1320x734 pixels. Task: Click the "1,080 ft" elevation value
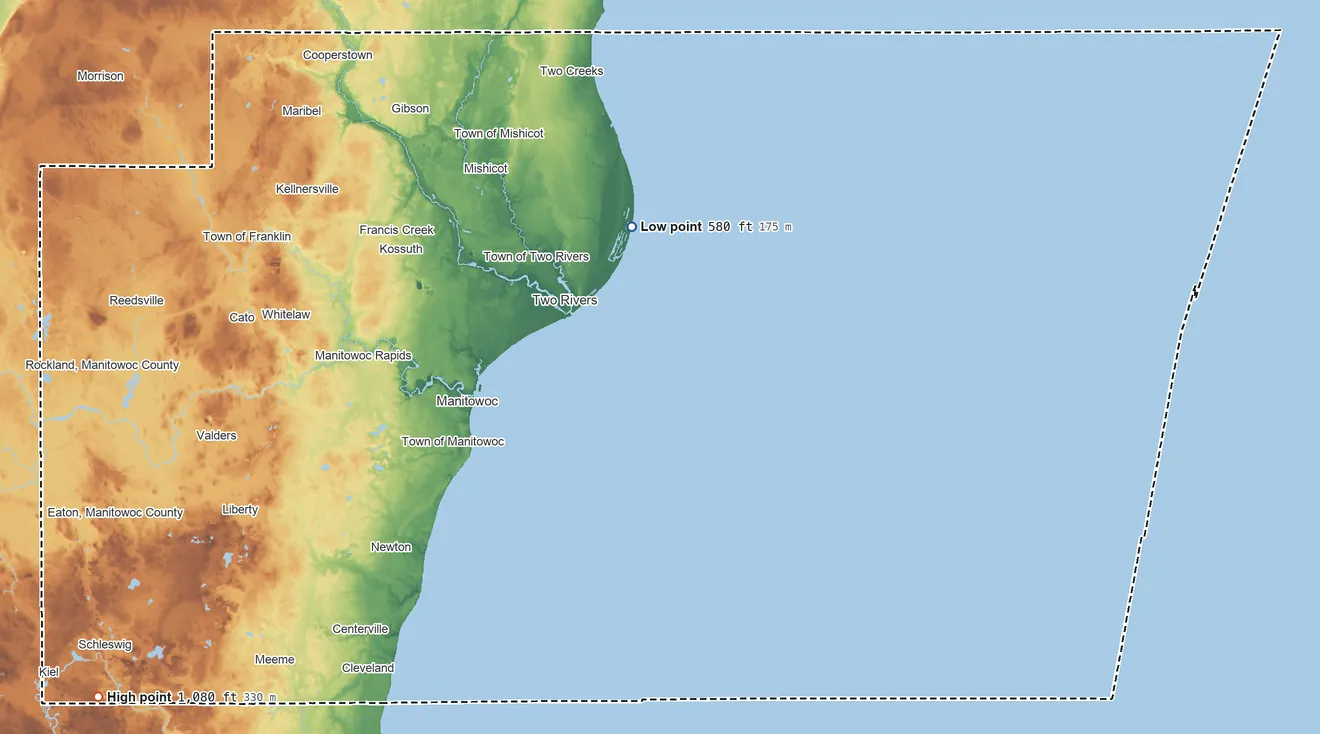207,697
